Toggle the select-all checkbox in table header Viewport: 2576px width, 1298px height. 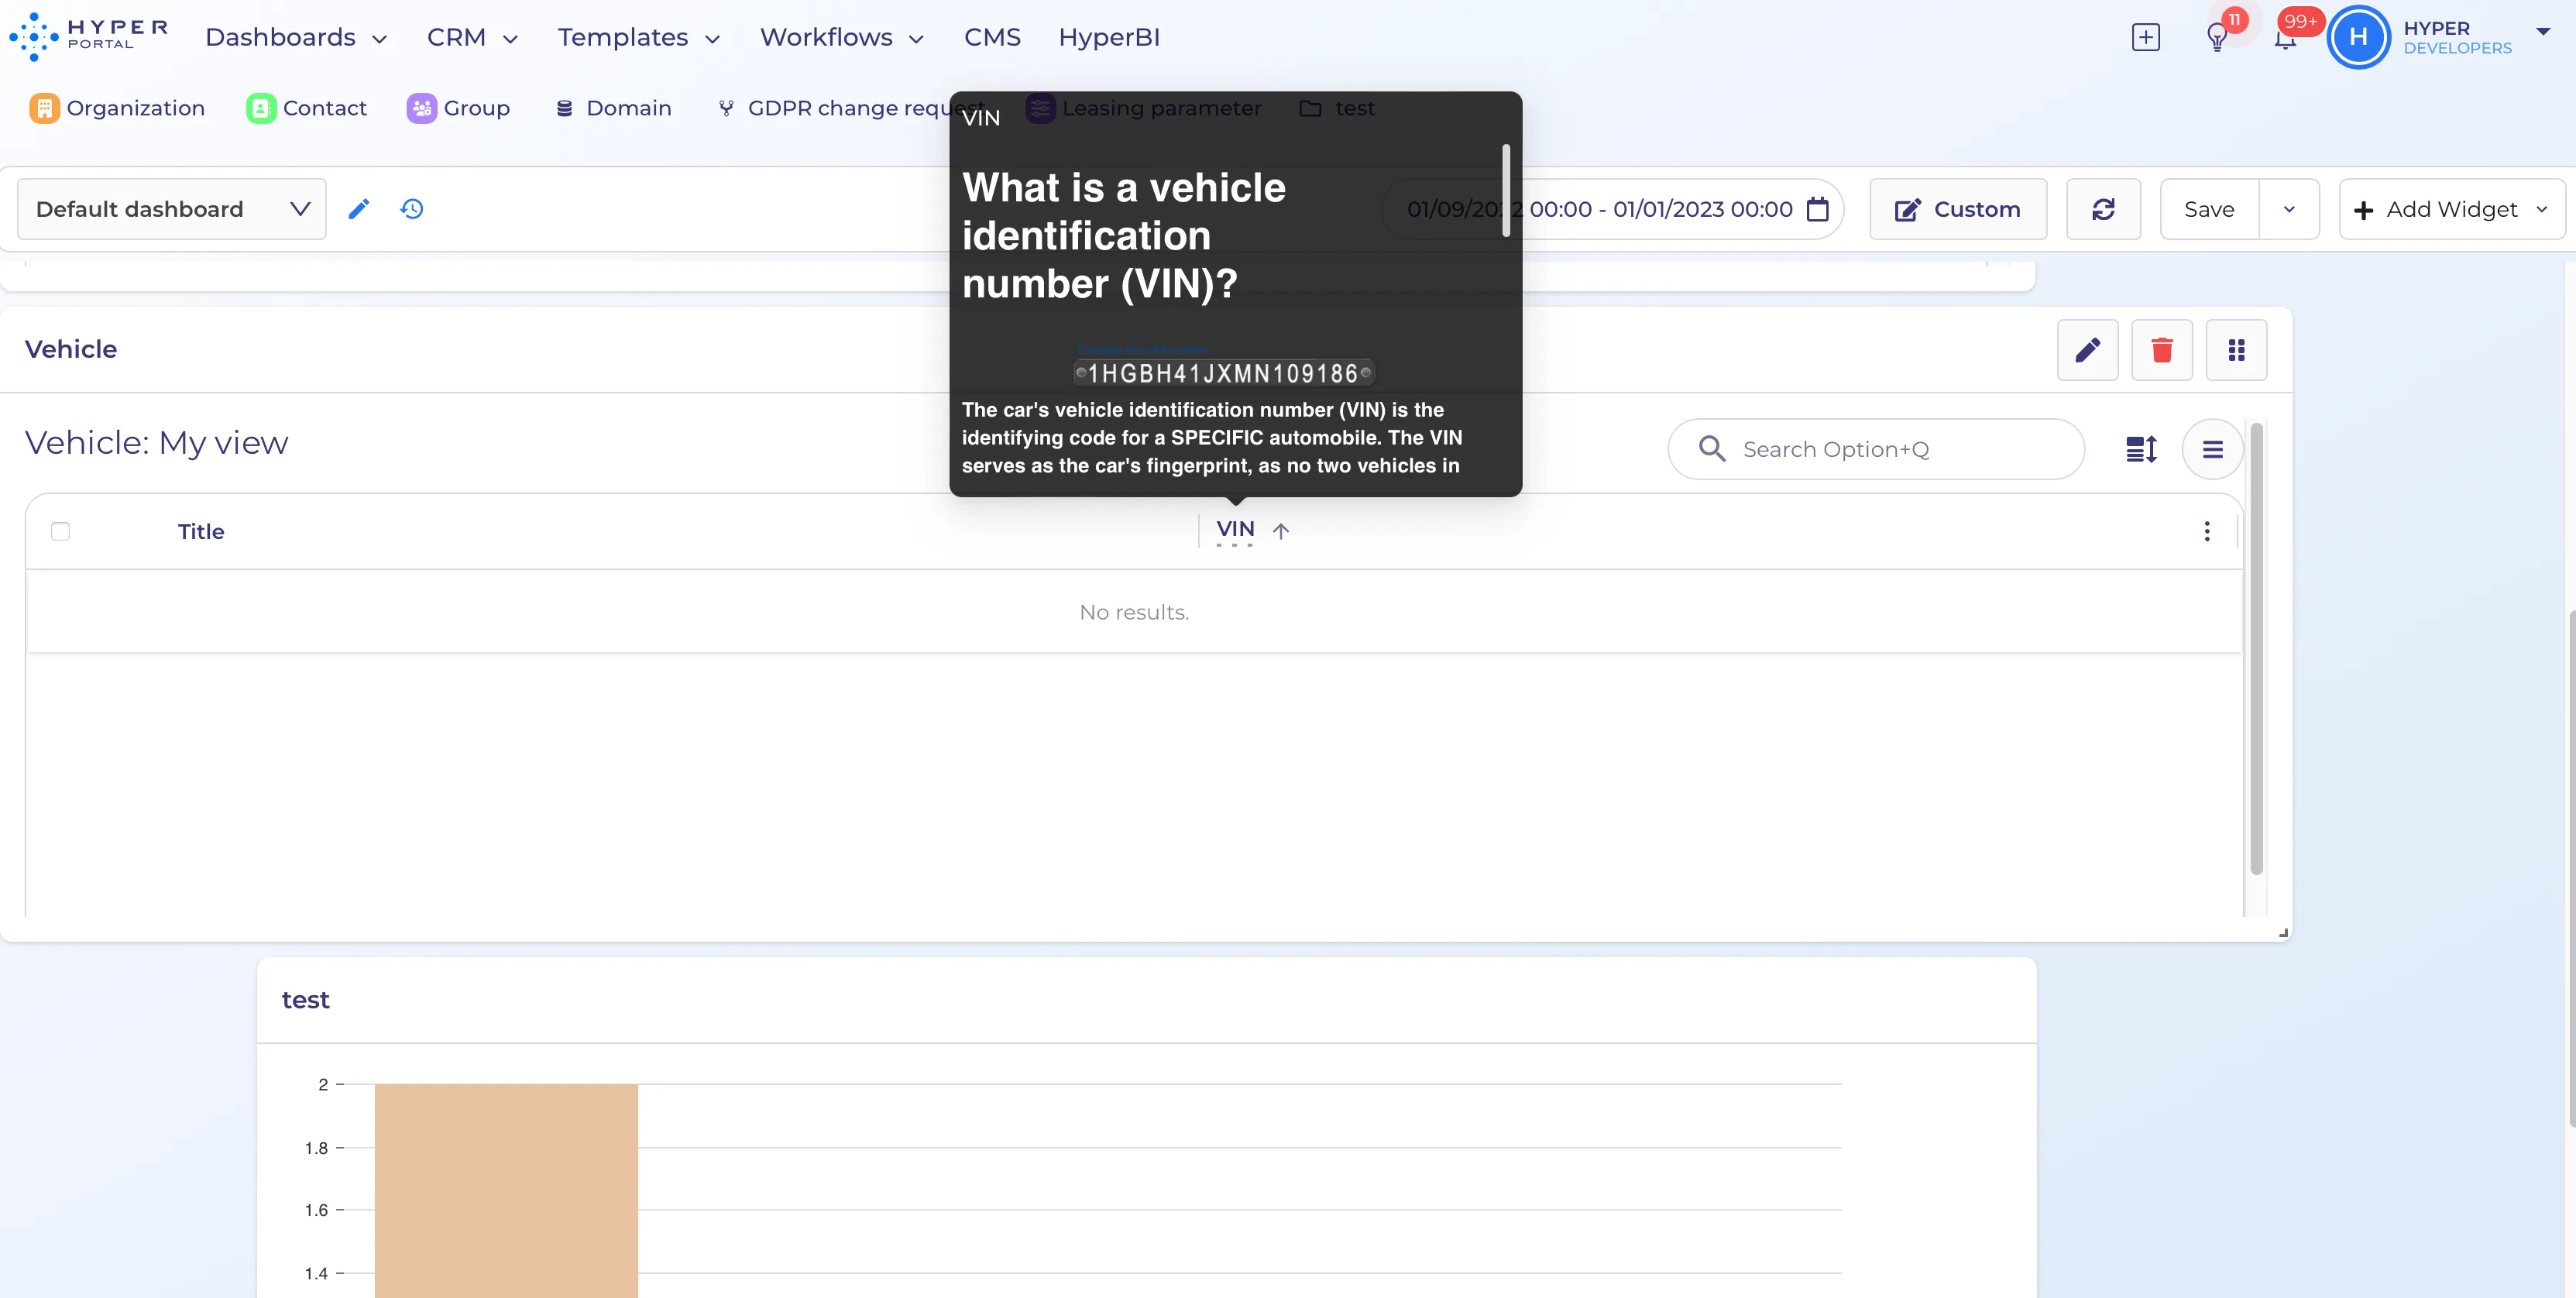click(60, 531)
